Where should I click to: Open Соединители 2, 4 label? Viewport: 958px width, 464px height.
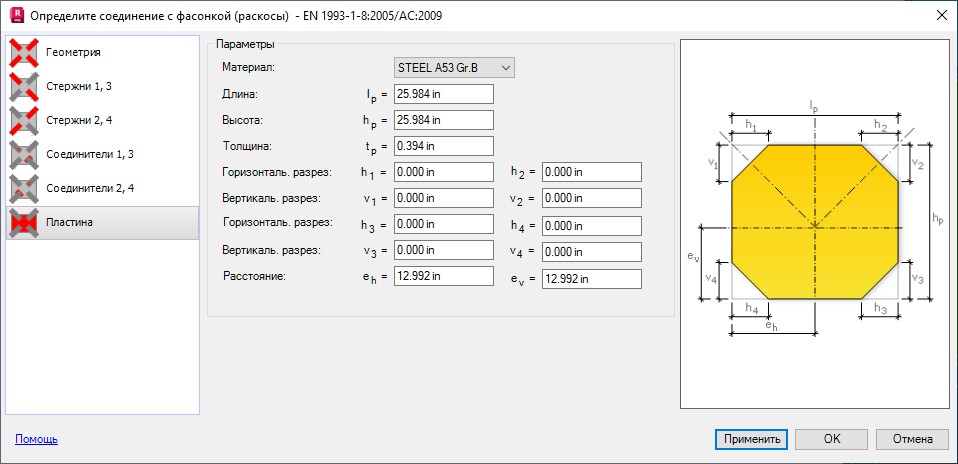click(x=90, y=188)
